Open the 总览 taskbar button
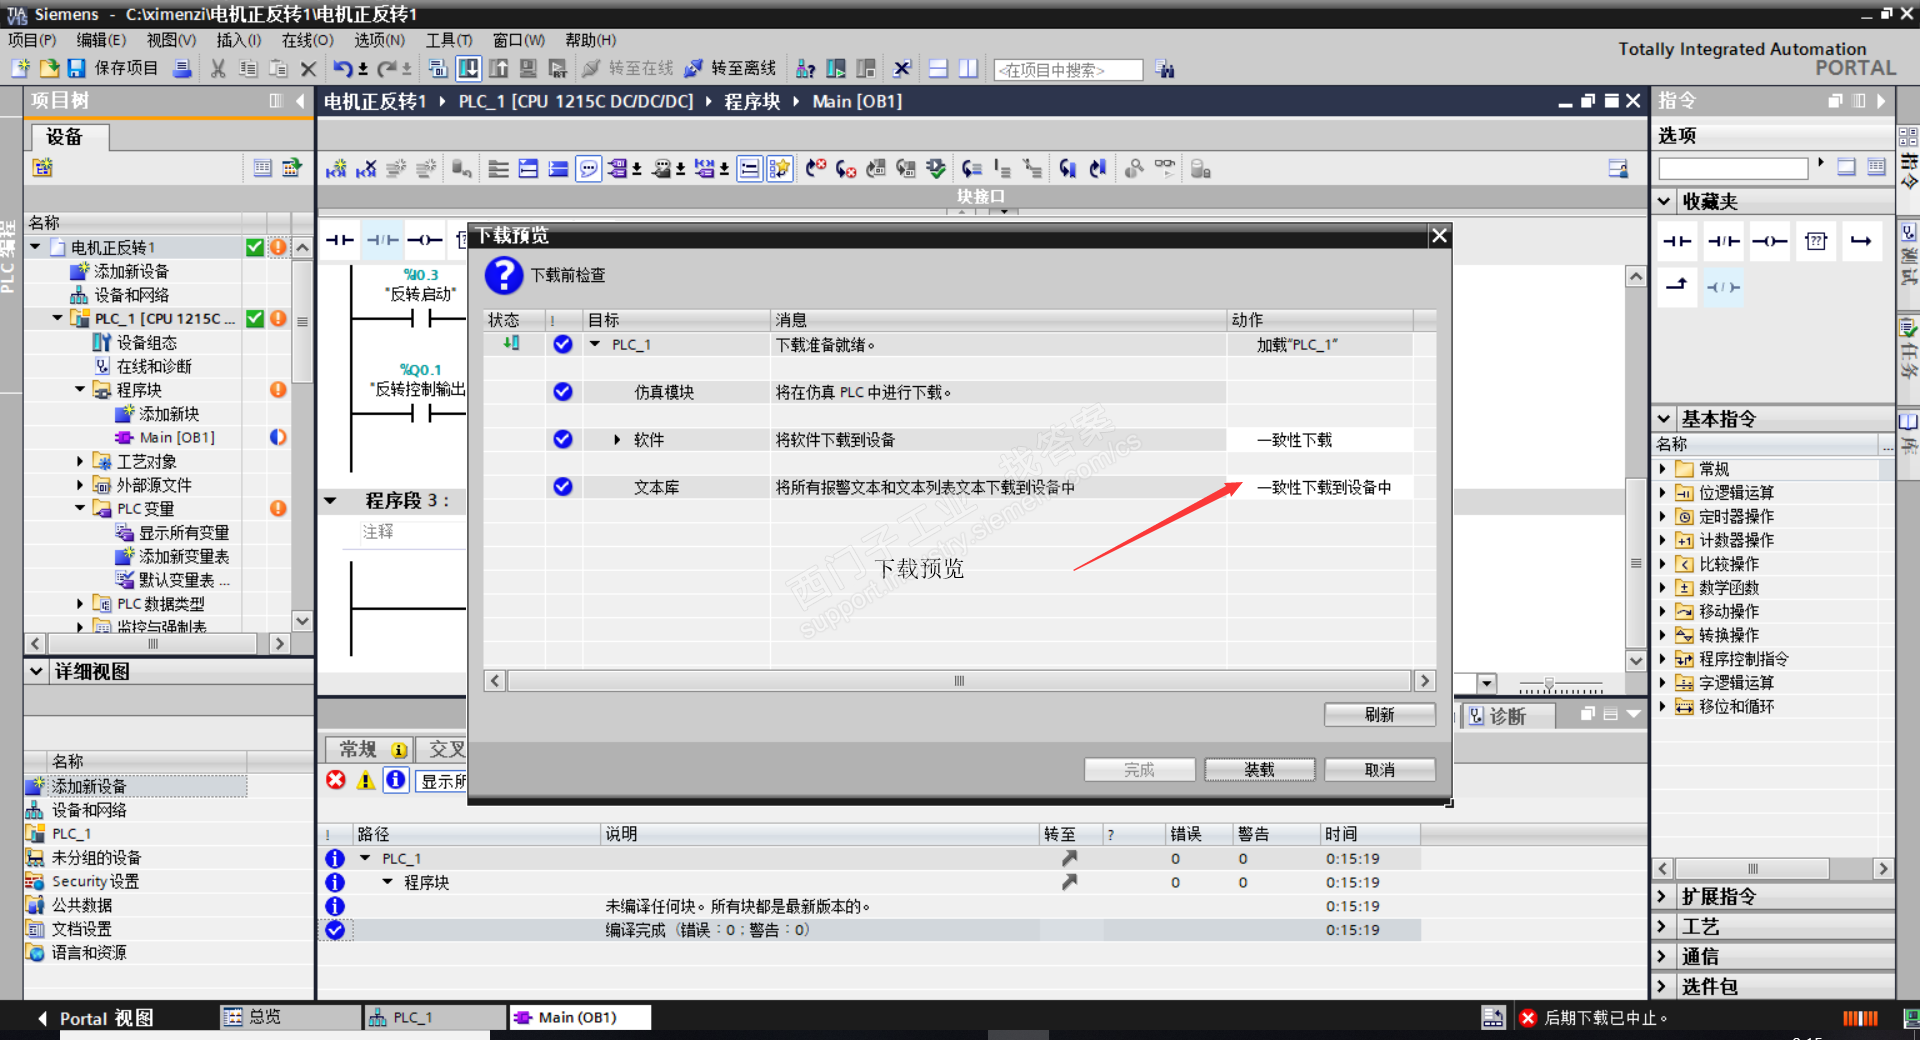The height and width of the screenshot is (1040, 1920). 290,1017
